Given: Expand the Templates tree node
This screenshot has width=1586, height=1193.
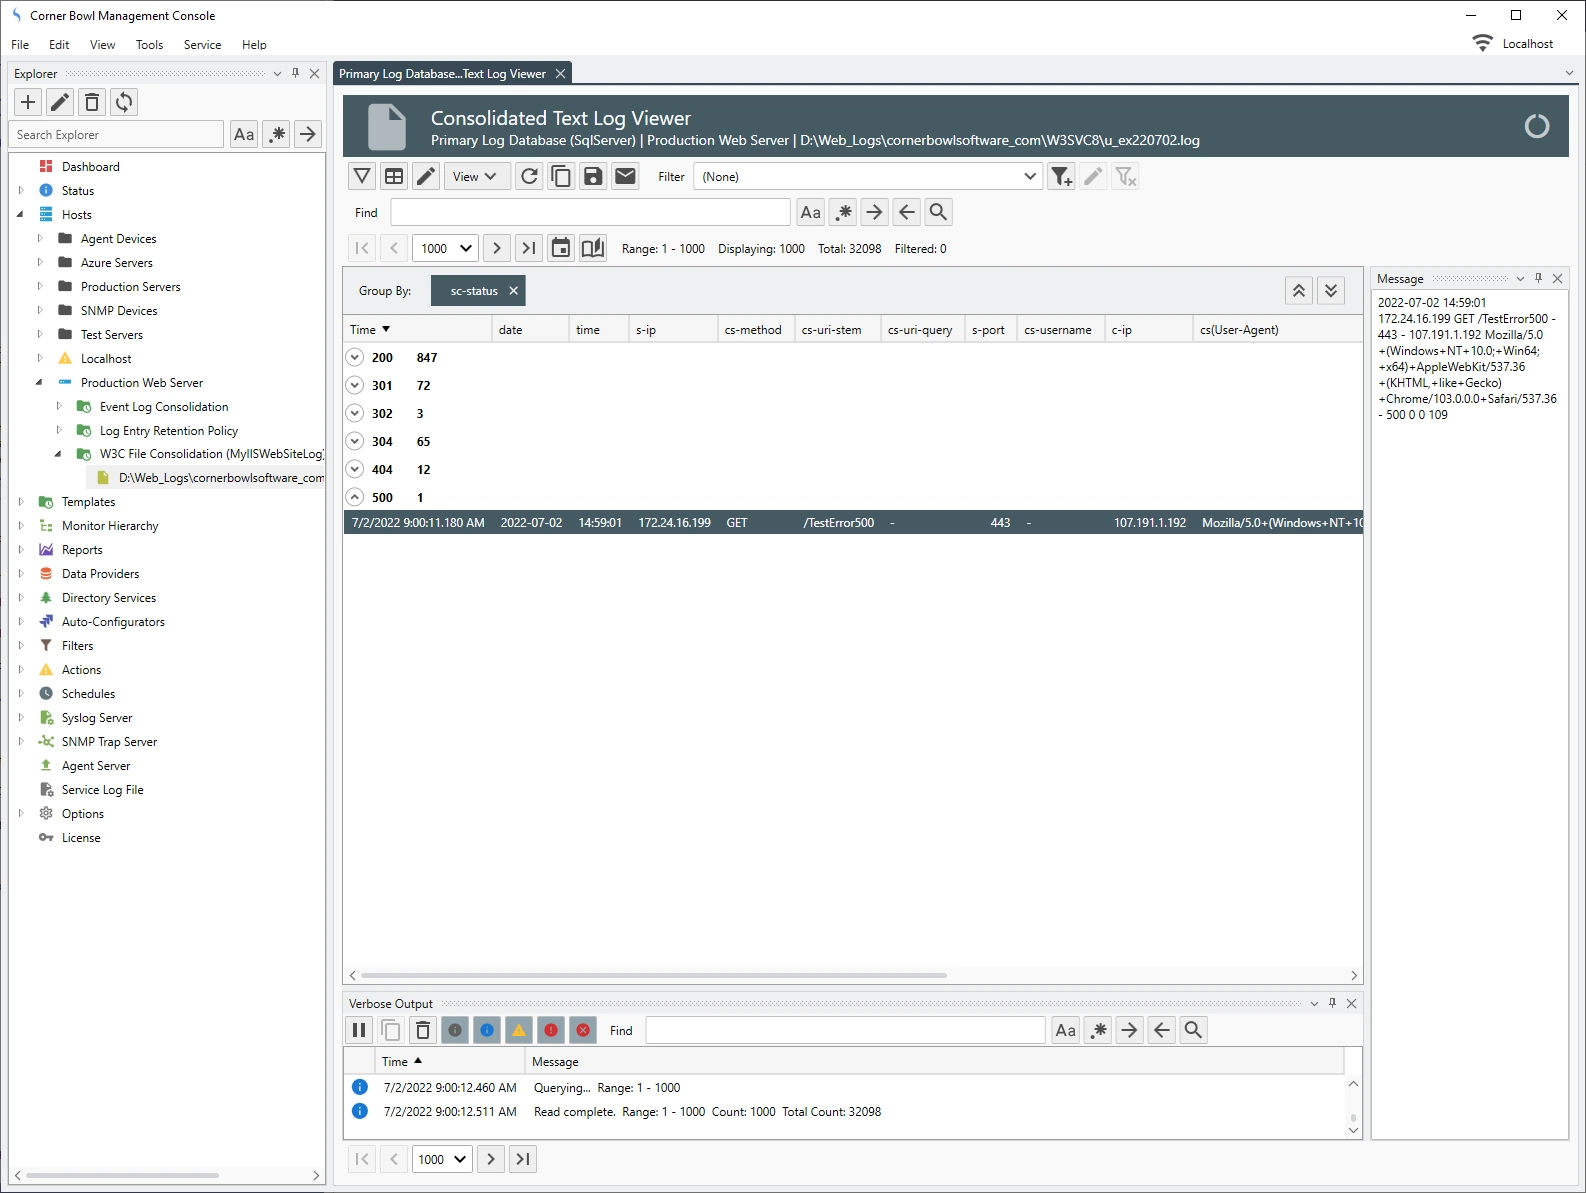Looking at the screenshot, I should (21, 502).
